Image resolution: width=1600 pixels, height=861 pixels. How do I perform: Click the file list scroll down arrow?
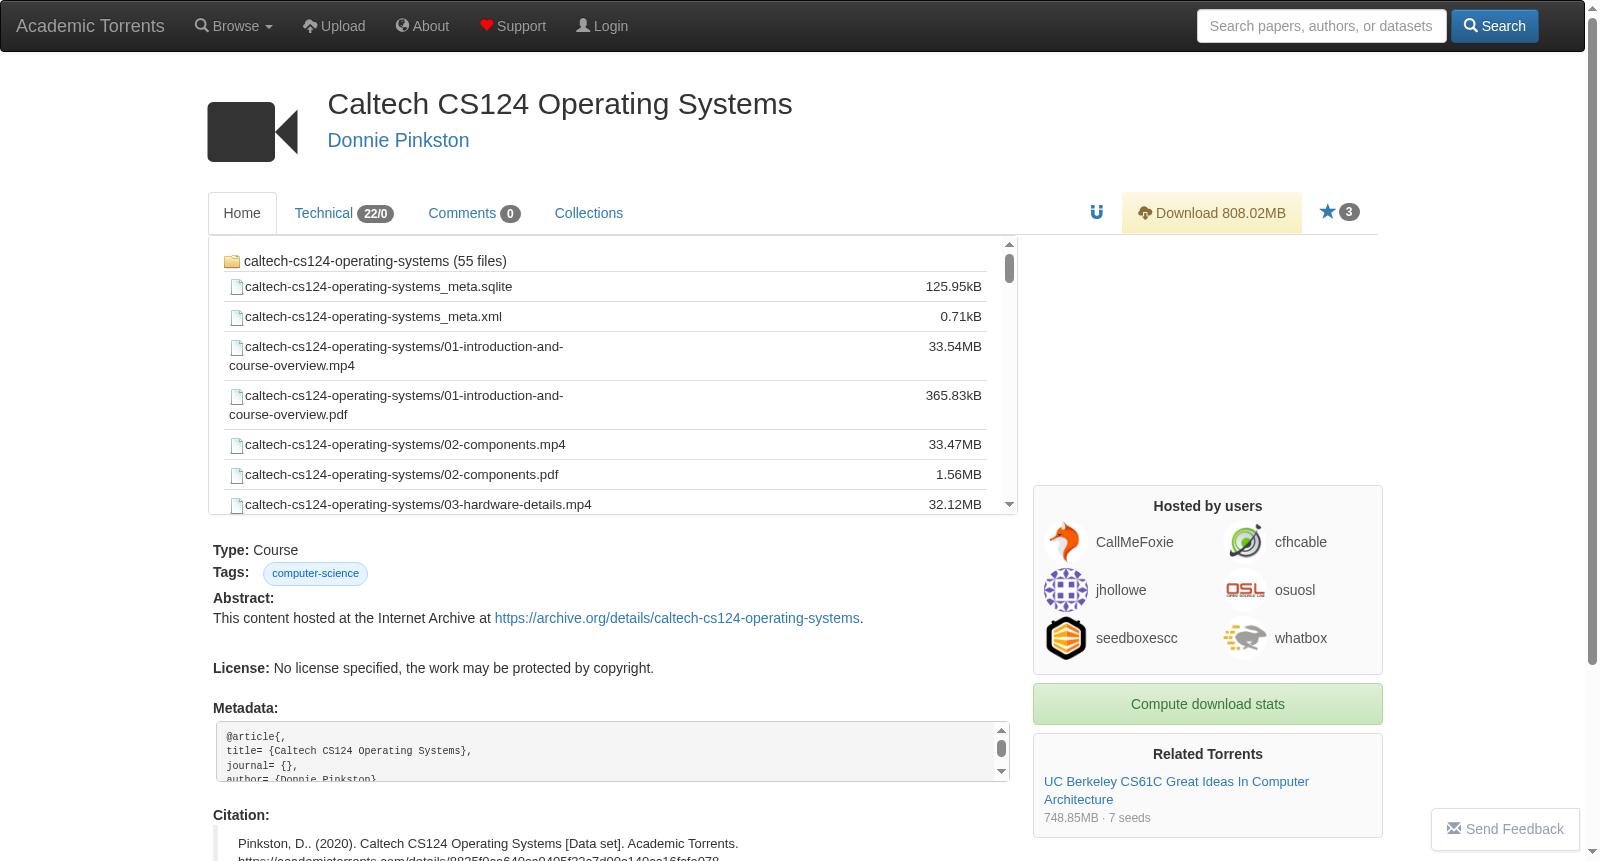click(1009, 504)
